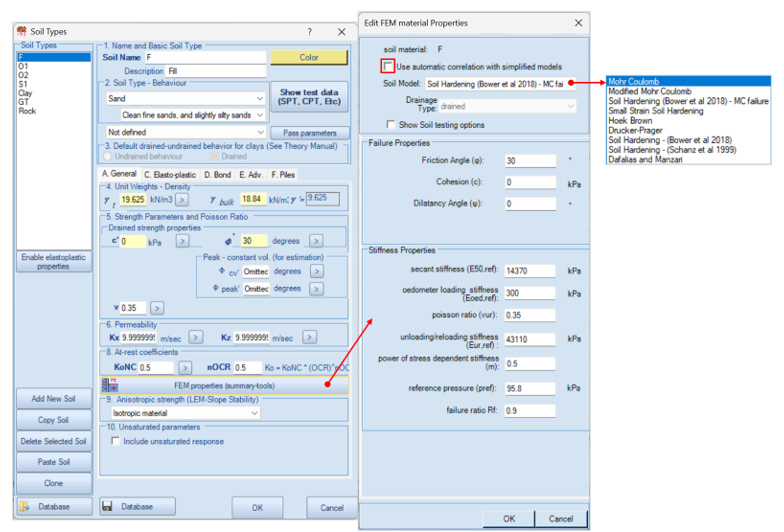This screenshot has width=784, height=532.
Task: Open Isotropic material dropdown
Action: click(x=186, y=413)
